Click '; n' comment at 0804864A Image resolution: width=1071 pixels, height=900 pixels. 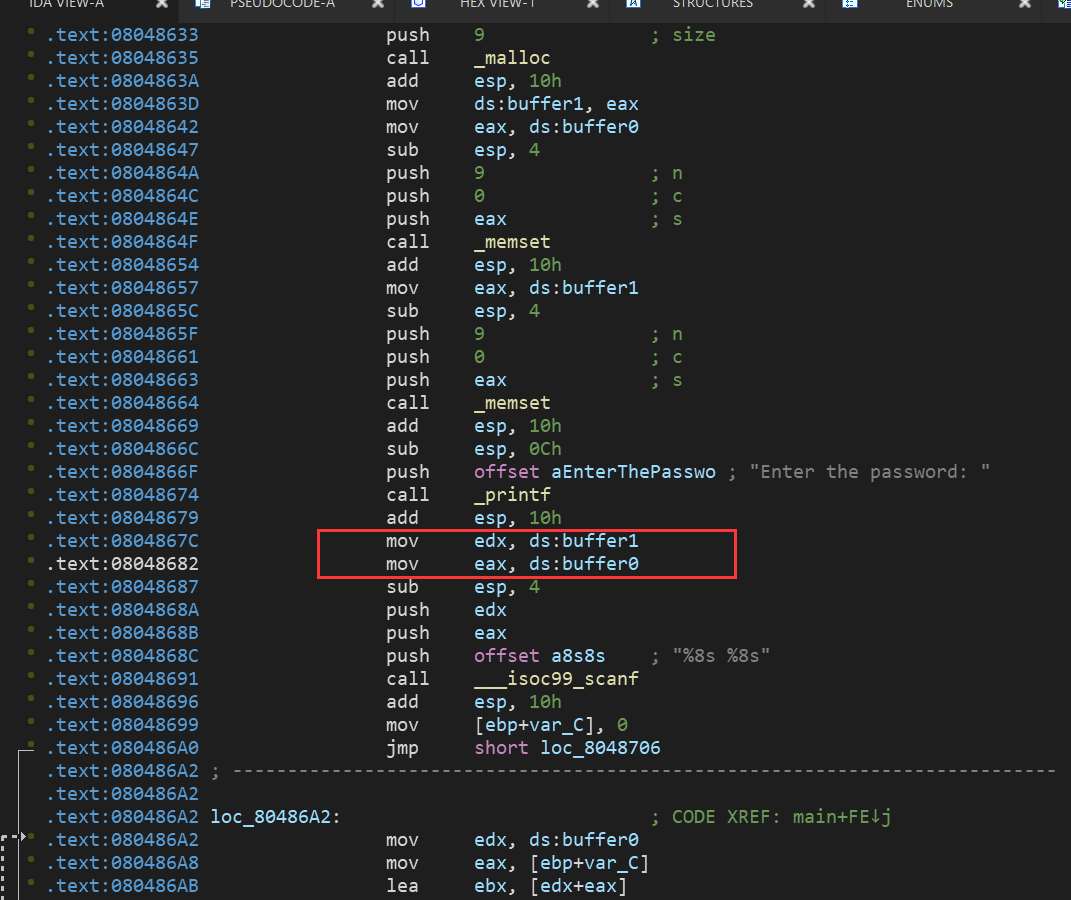pyautogui.click(x=667, y=173)
